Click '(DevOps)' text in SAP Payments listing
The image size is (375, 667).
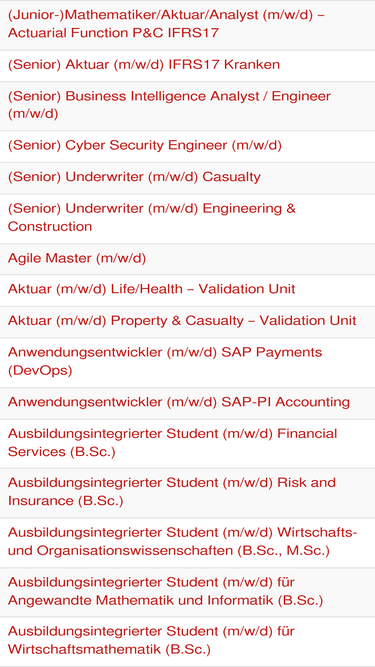click(x=40, y=371)
